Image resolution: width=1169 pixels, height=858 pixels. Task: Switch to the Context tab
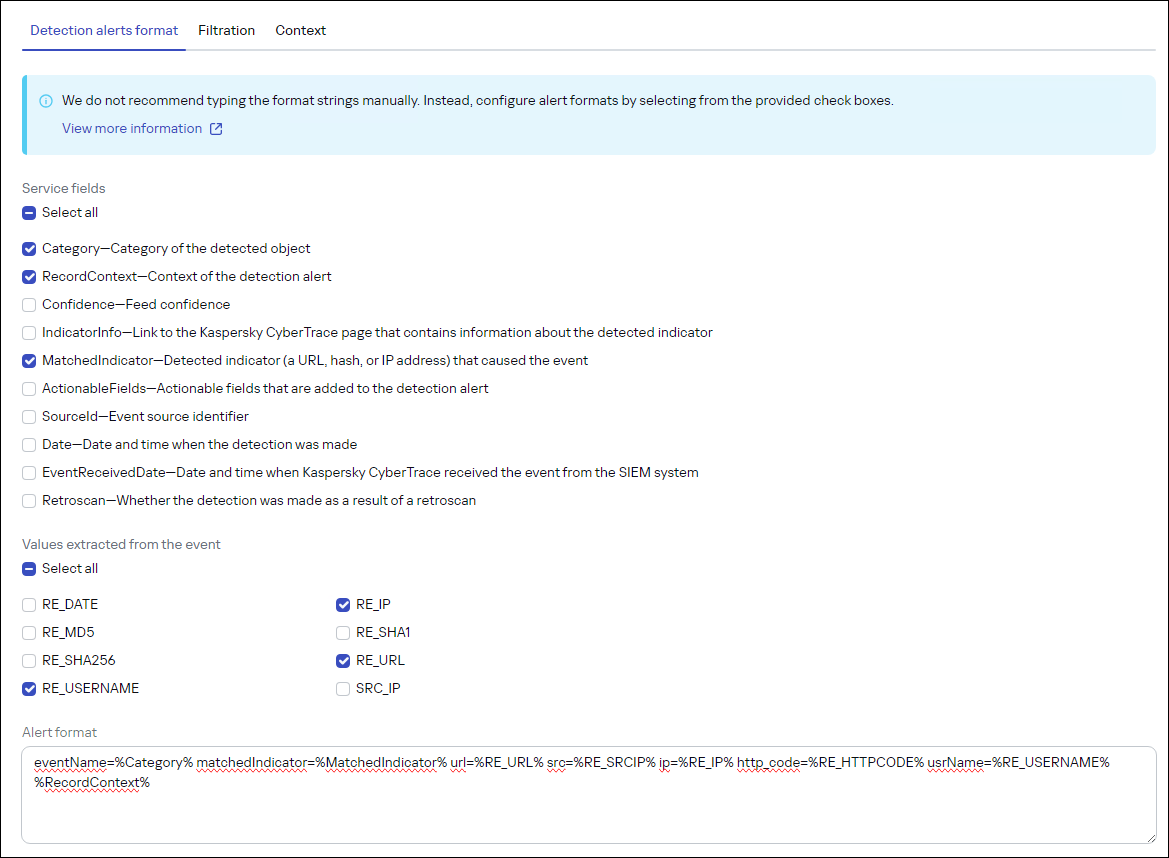tap(300, 31)
